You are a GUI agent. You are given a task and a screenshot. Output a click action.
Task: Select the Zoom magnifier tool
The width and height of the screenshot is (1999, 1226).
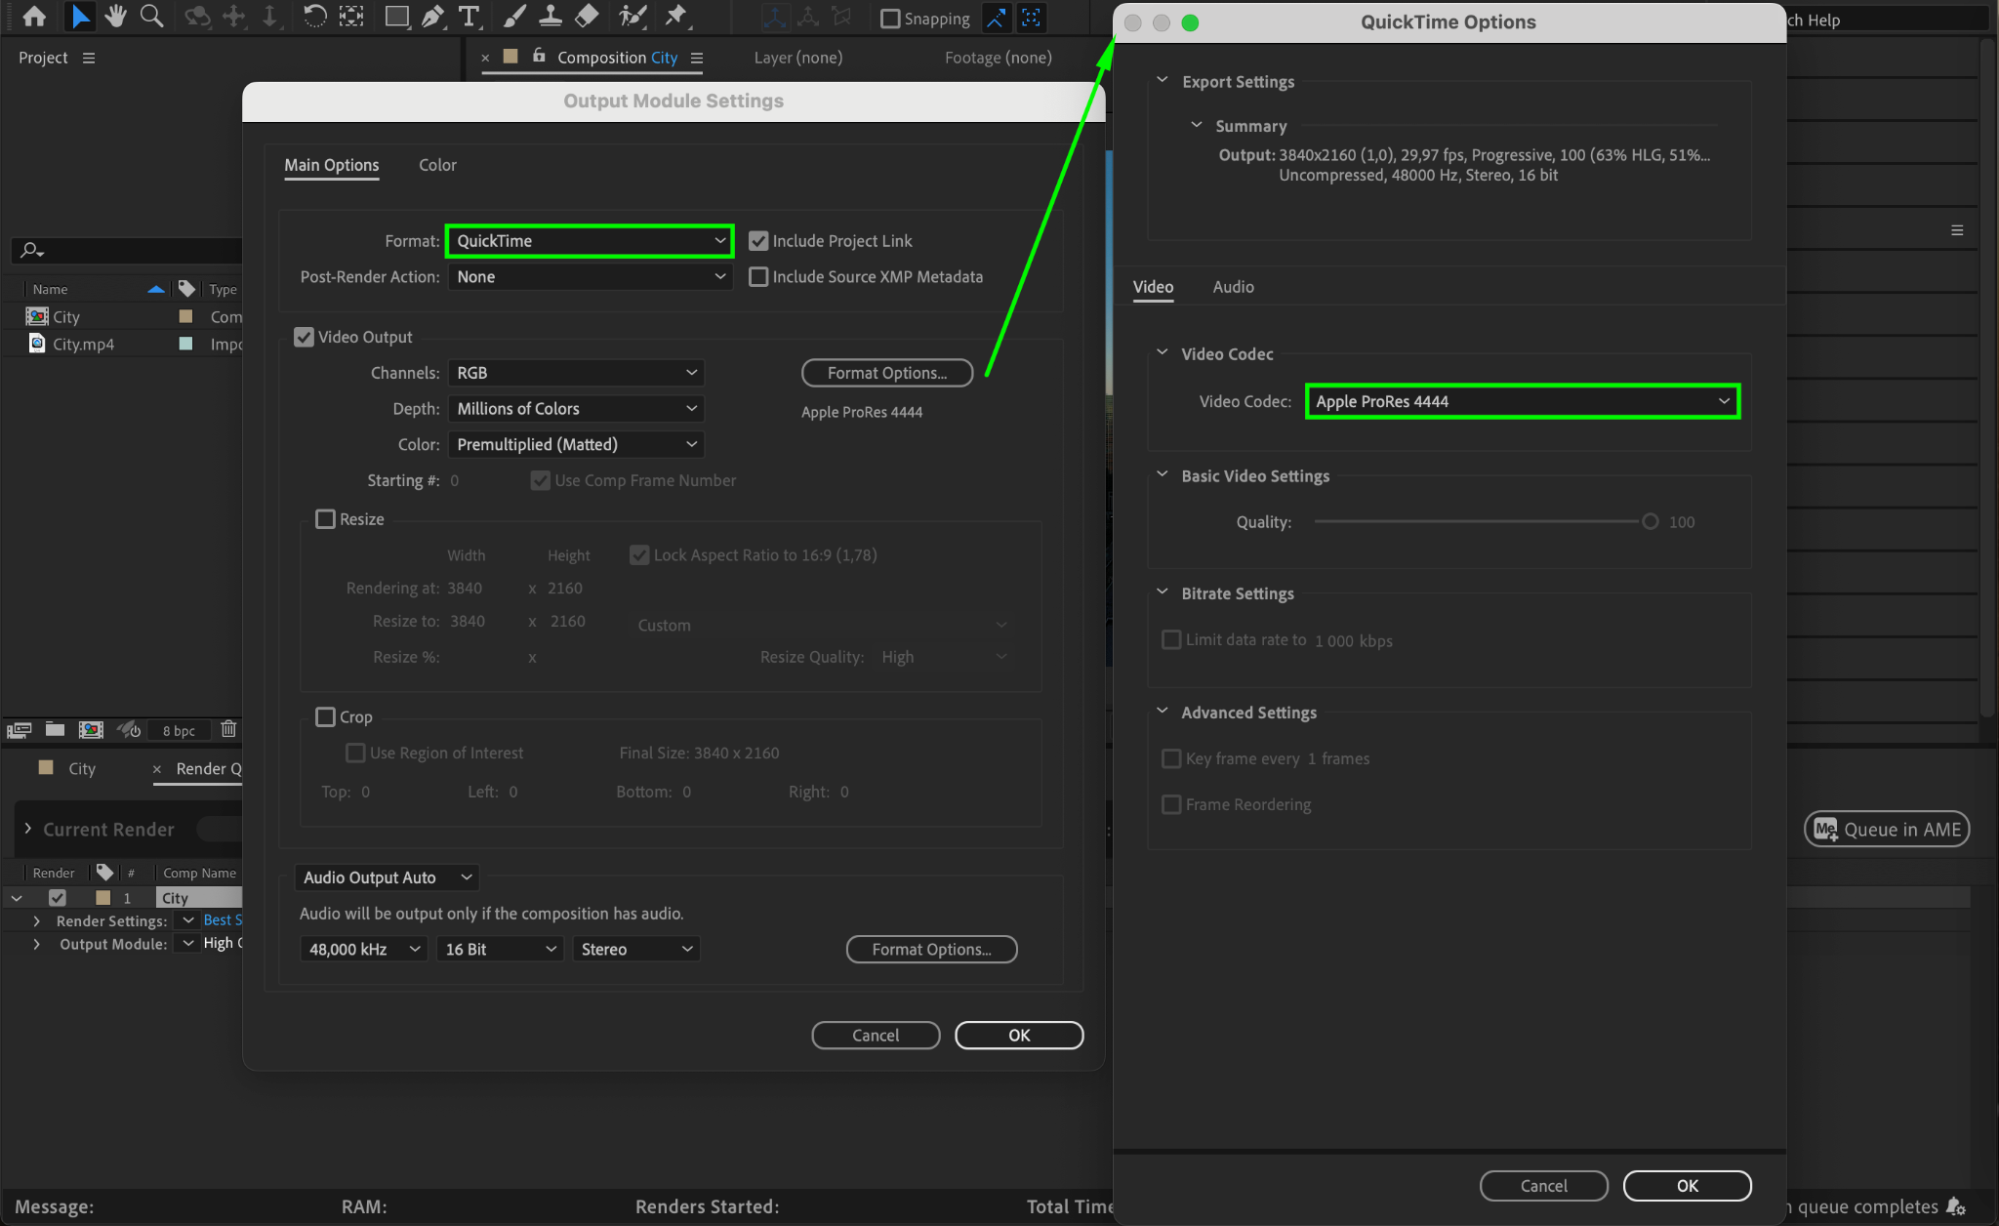click(x=151, y=16)
